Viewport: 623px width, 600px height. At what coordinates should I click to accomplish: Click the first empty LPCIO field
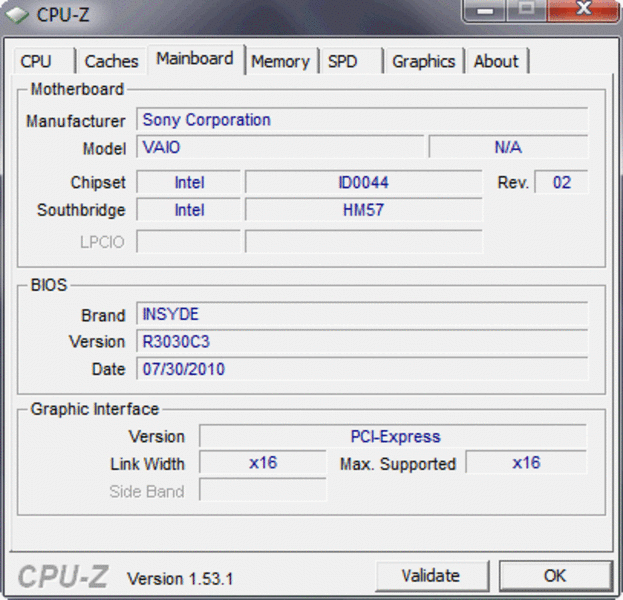click(189, 241)
